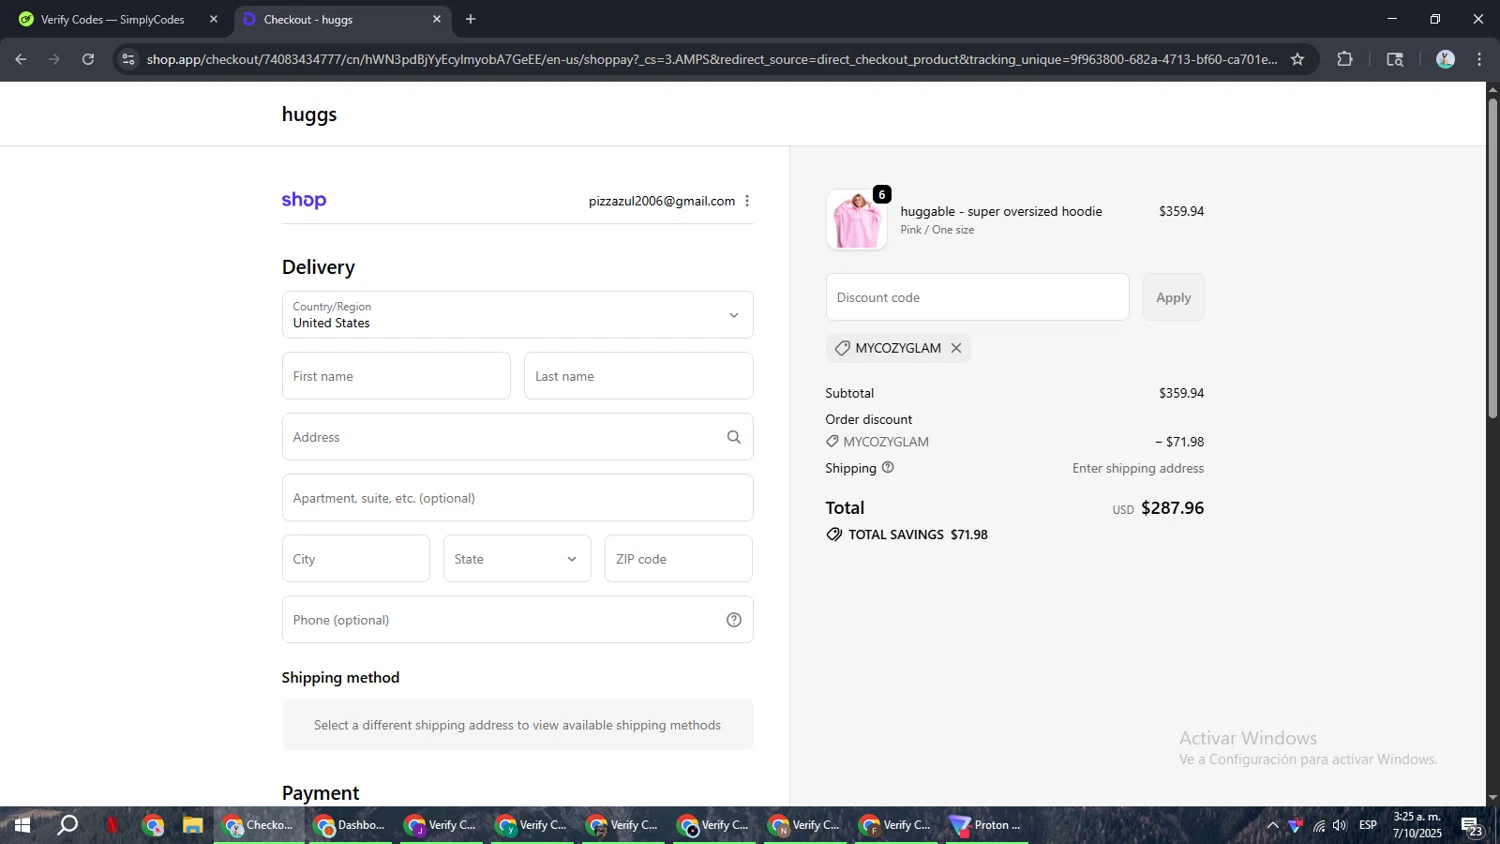The height and width of the screenshot is (844, 1500).
Task: Open Windows Start menu
Action: coord(21,826)
